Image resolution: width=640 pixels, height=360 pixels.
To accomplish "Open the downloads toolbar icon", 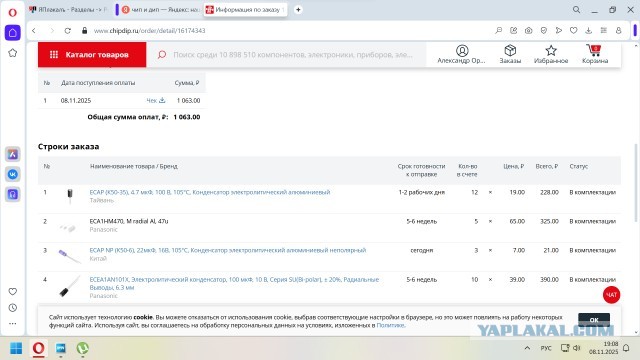I will click(x=589, y=31).
